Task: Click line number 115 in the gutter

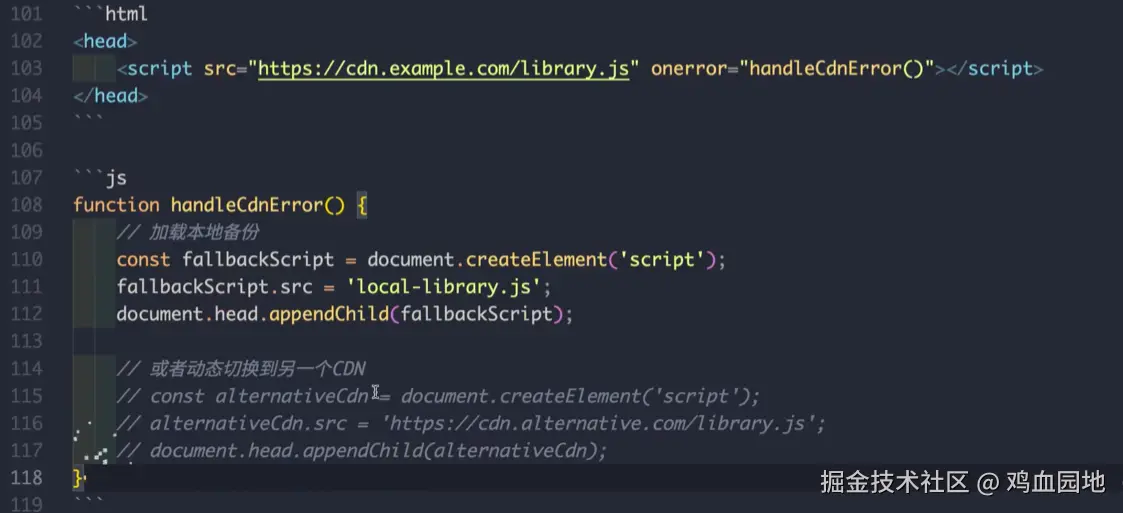Action: click(x=26, y=395)
